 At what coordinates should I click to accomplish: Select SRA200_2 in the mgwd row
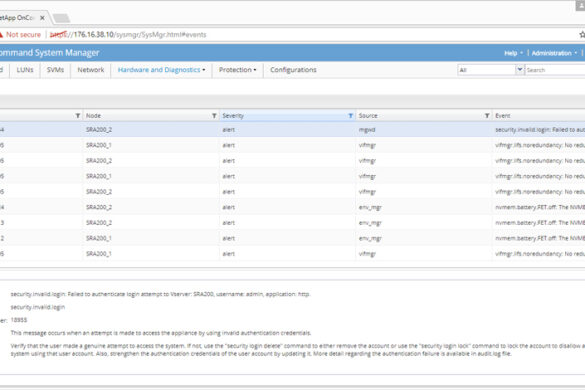[x=99, y=130]
